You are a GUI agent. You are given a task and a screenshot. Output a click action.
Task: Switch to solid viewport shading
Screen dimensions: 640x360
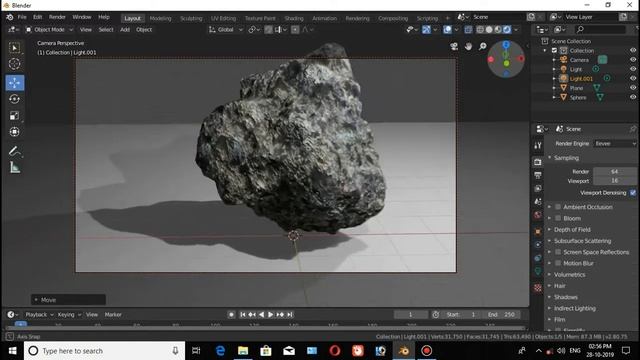[489, 30]
